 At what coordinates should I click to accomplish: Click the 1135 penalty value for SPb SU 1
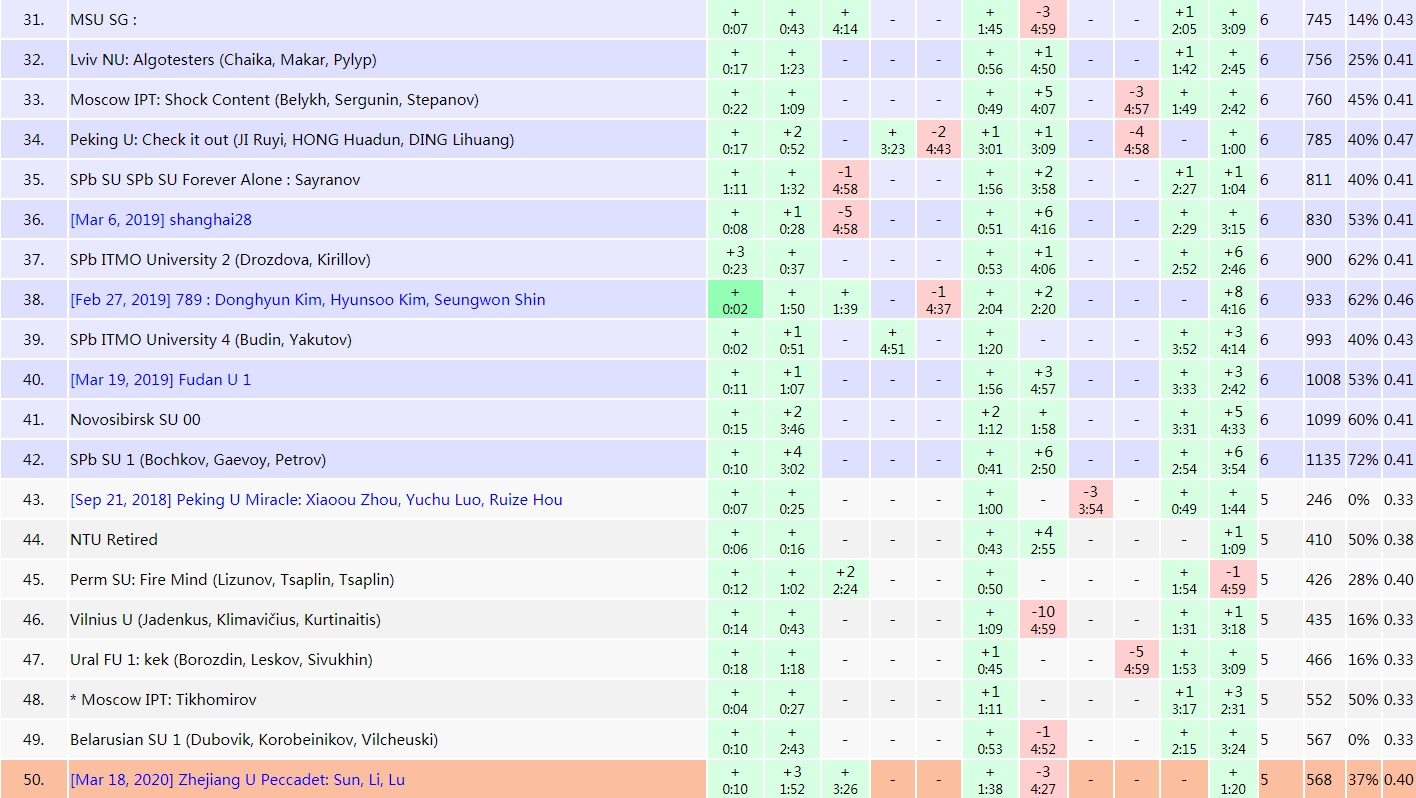pos(1320,460)
